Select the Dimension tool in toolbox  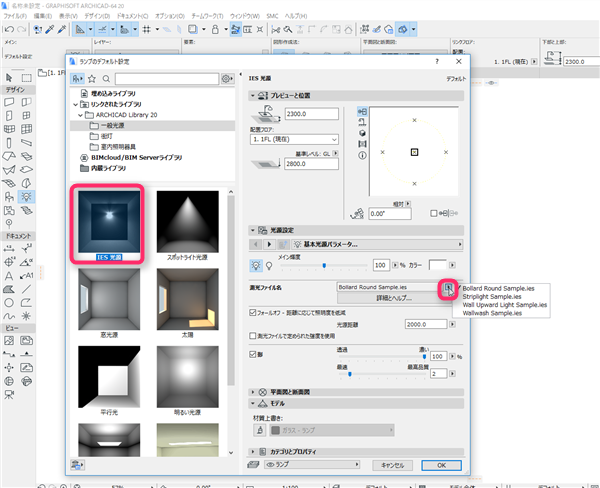[x=9, y=248]
